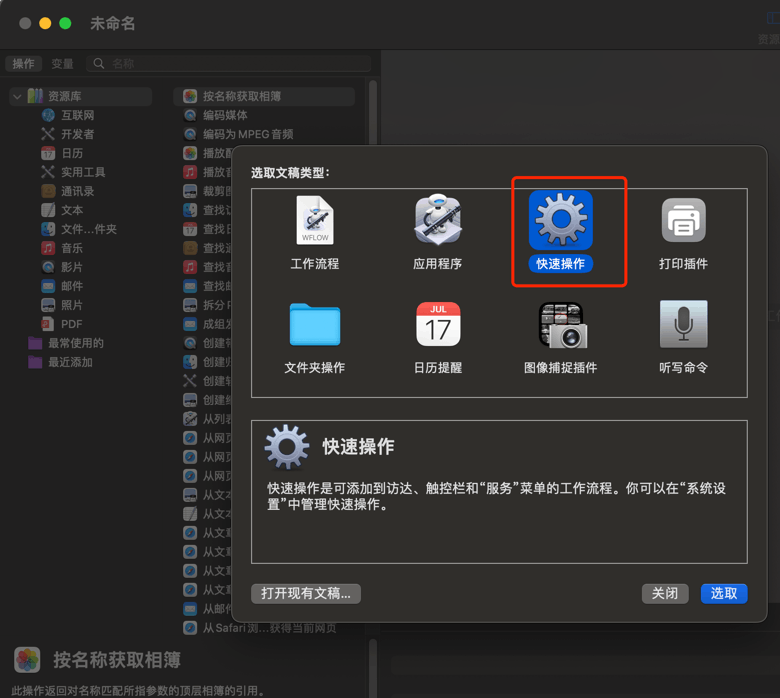This screenshot has height=698, width=780.
Task: Click the green zoom window button
Action: tap(65, 23)
